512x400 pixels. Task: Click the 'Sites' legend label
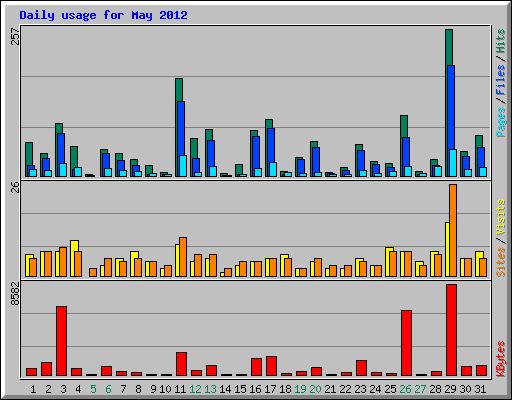(500, 262)
